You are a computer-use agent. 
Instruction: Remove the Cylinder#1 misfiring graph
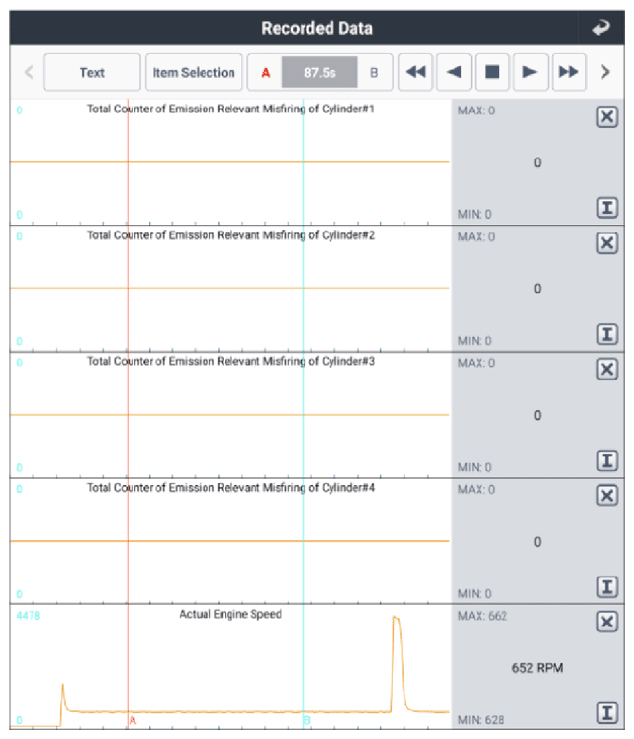(607, 116)
